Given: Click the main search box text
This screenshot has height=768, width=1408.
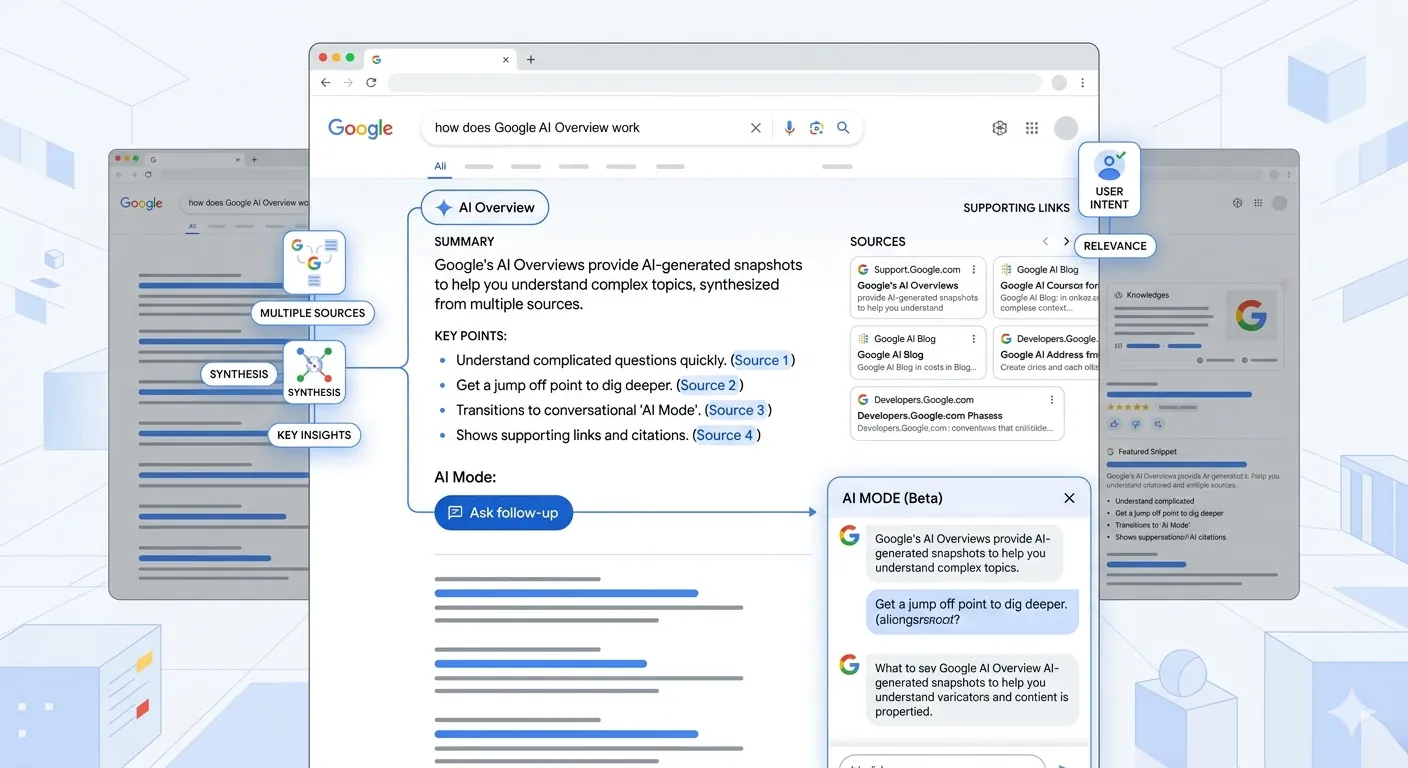Looking at the screenshot, I should tap(537, 128).
